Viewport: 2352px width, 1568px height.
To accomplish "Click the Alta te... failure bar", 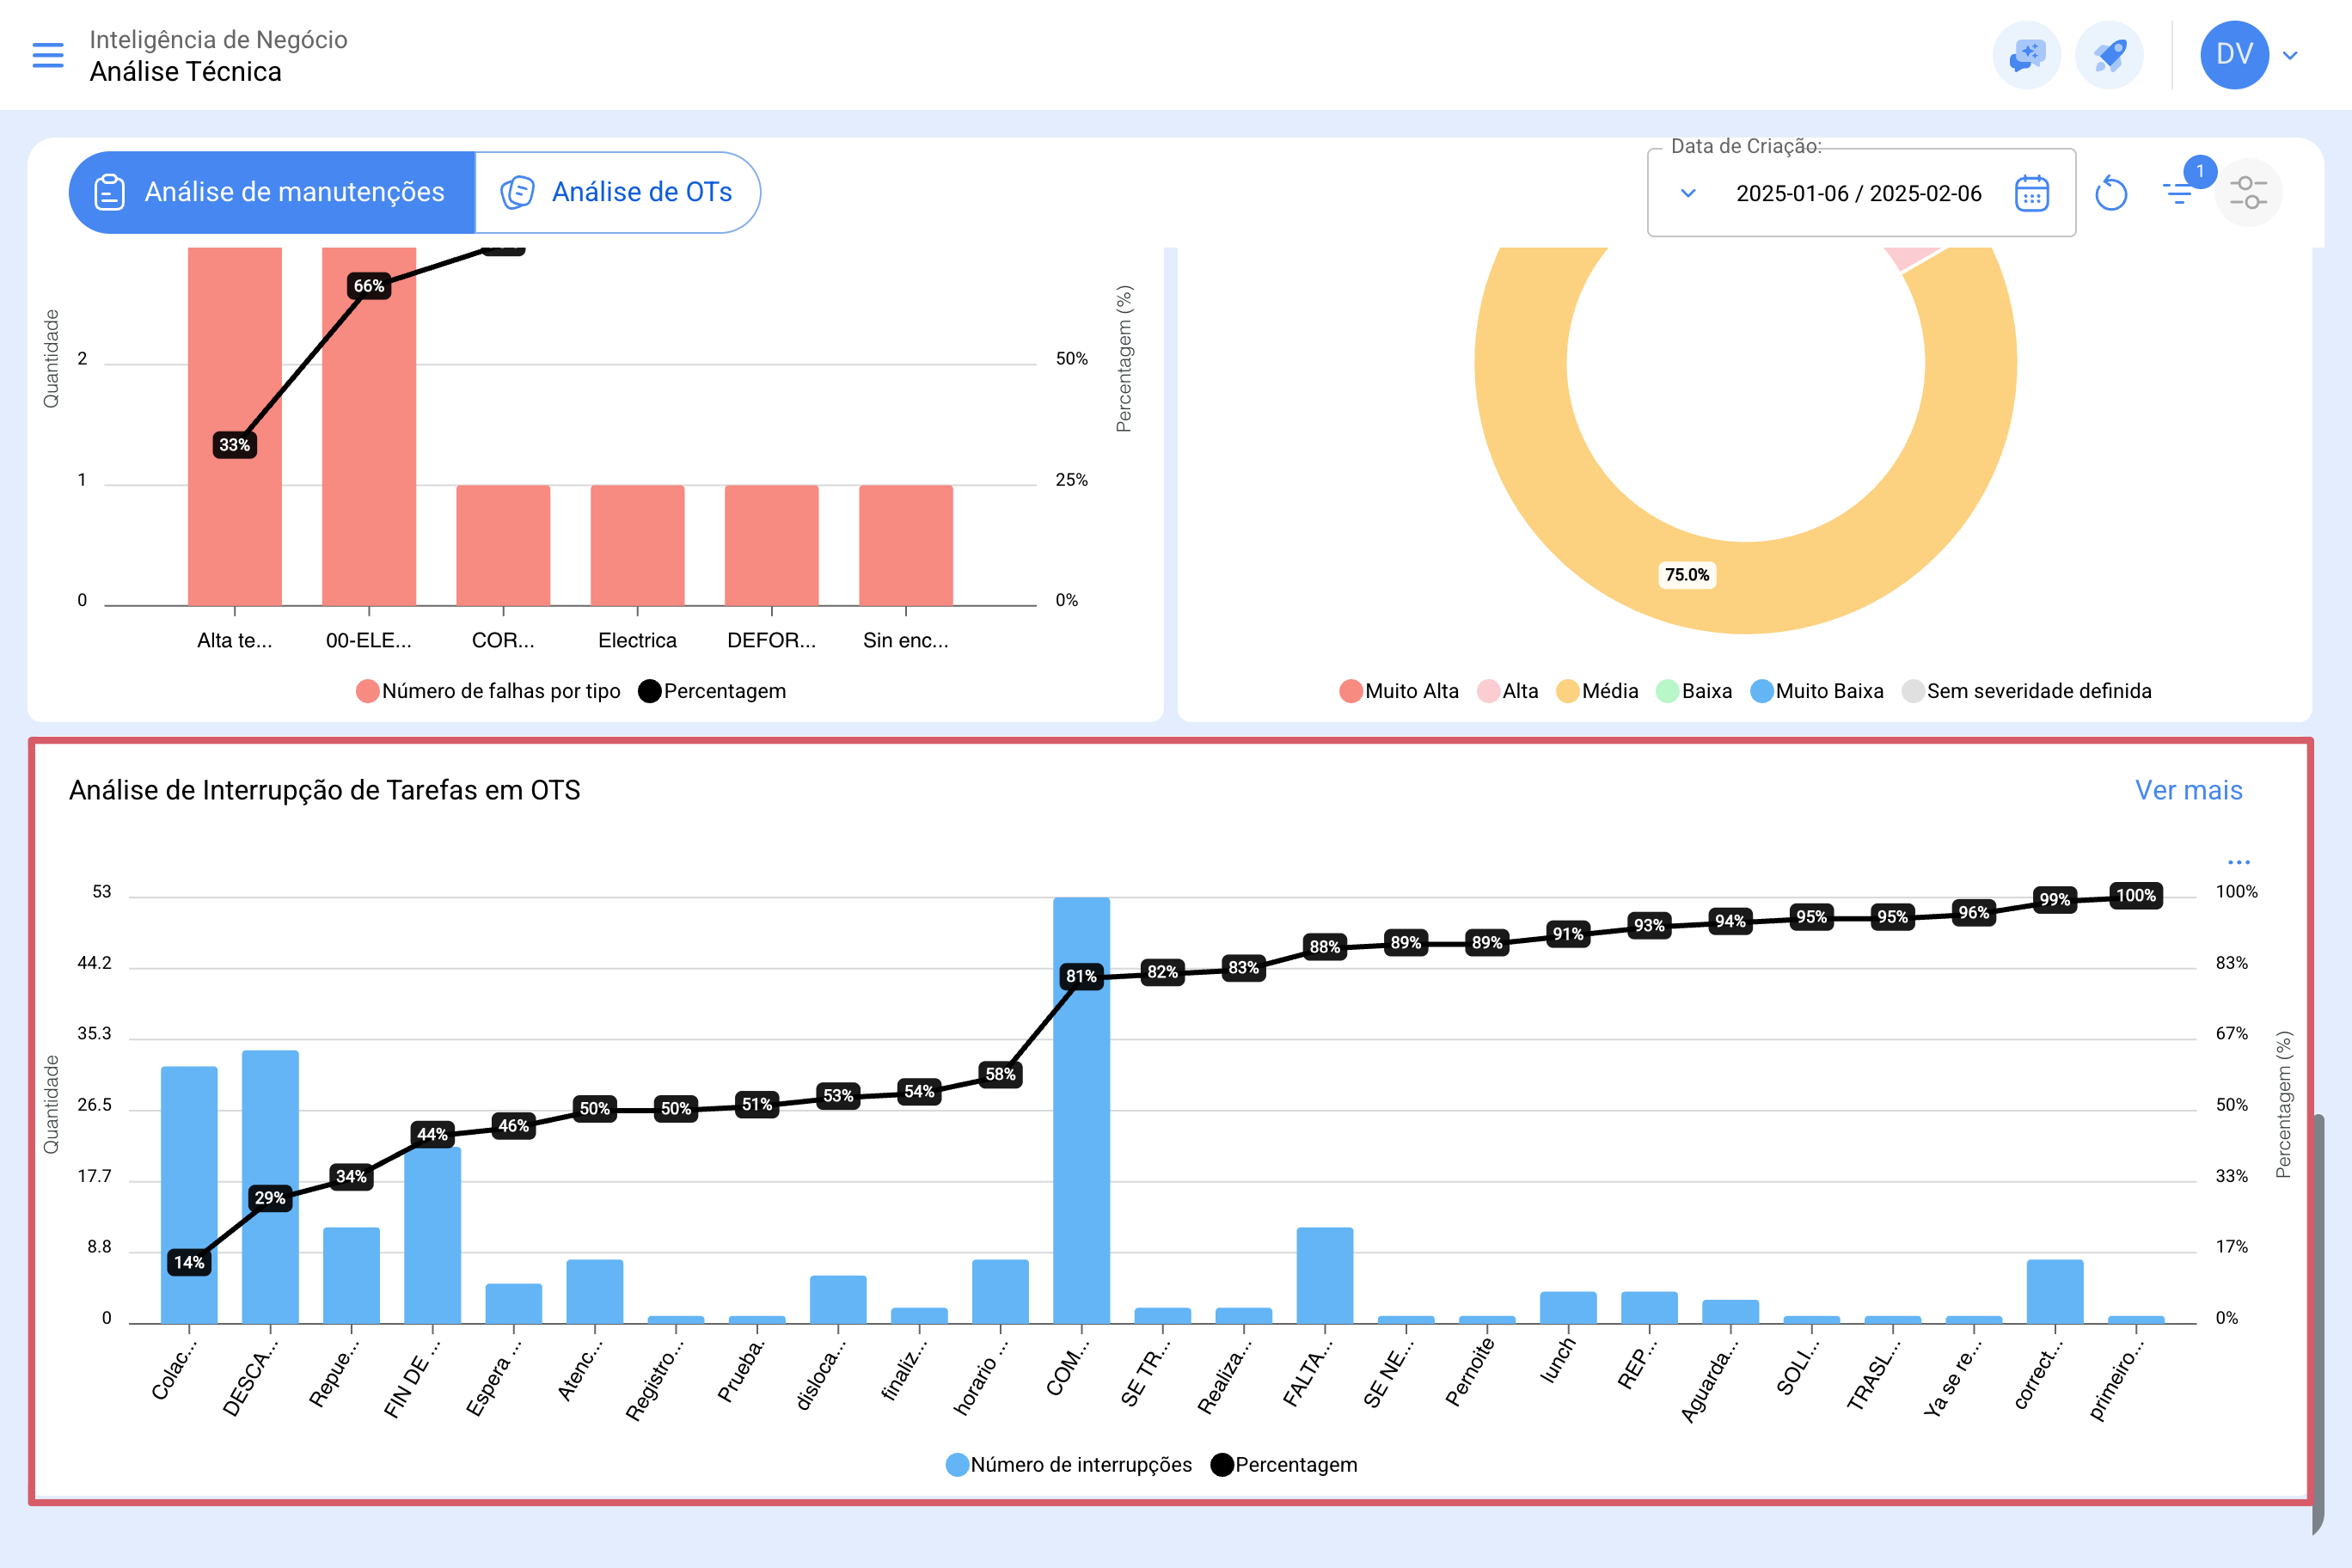I will (x=235, y=427).
